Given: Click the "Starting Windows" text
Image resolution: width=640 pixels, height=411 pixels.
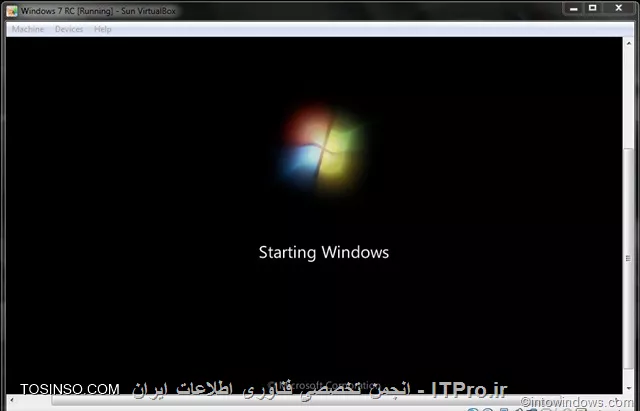Looking at the screenshot, I should (324, 252).
